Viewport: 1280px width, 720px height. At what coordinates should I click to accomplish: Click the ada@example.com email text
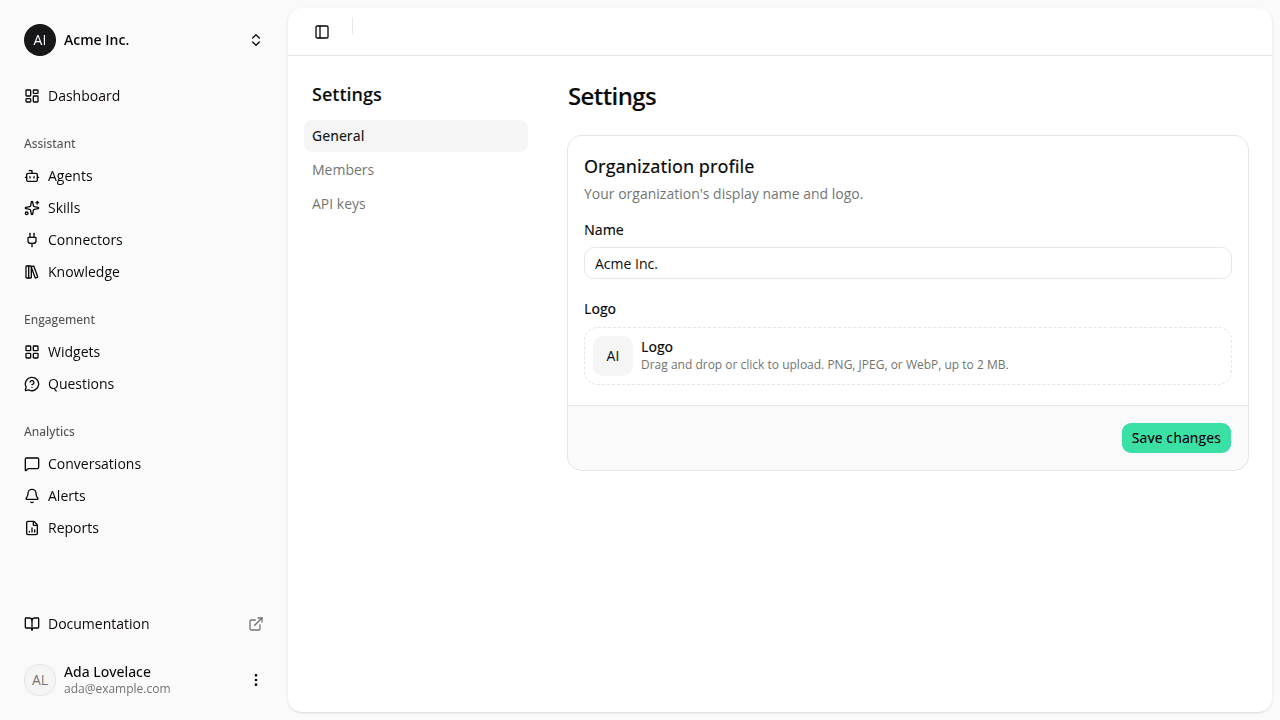point(117,689)
